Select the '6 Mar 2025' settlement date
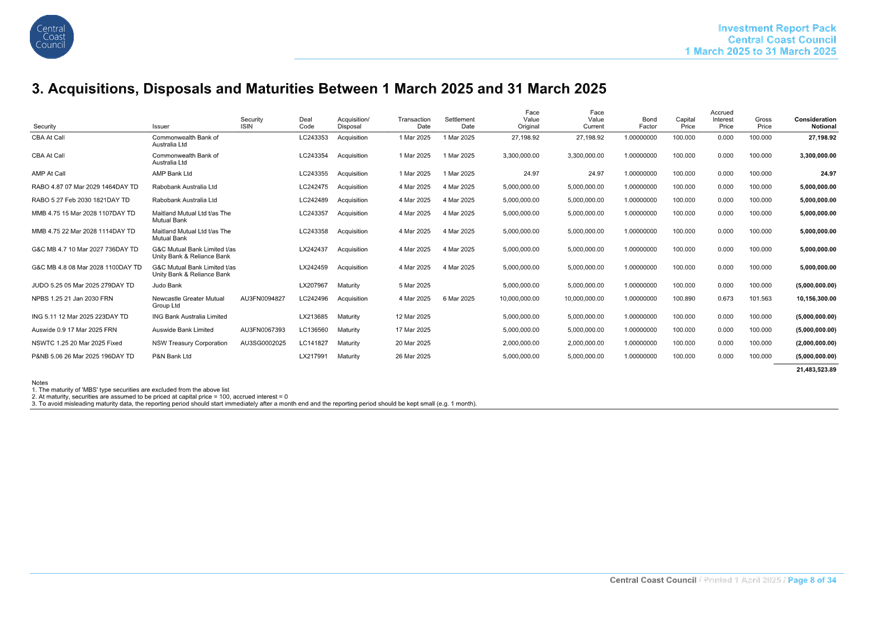Image resolution: width=873 pixels, height=617 pixels. pos(459,299)
